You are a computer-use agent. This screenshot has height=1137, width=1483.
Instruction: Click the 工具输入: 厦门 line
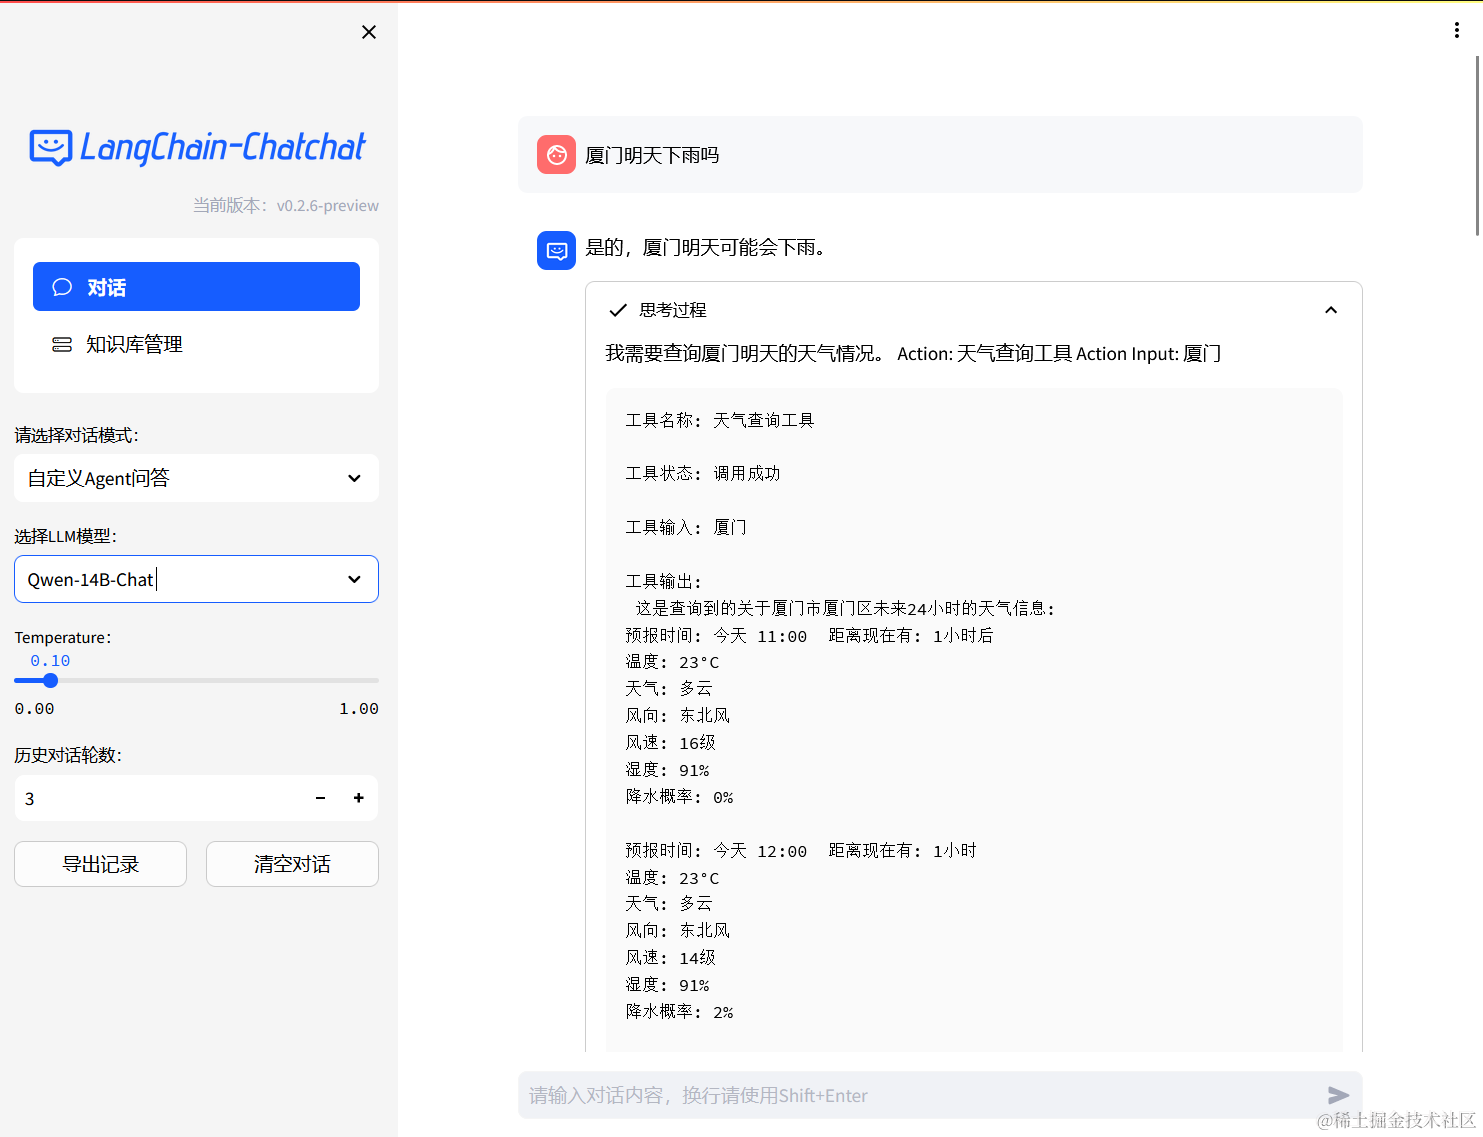686,527
